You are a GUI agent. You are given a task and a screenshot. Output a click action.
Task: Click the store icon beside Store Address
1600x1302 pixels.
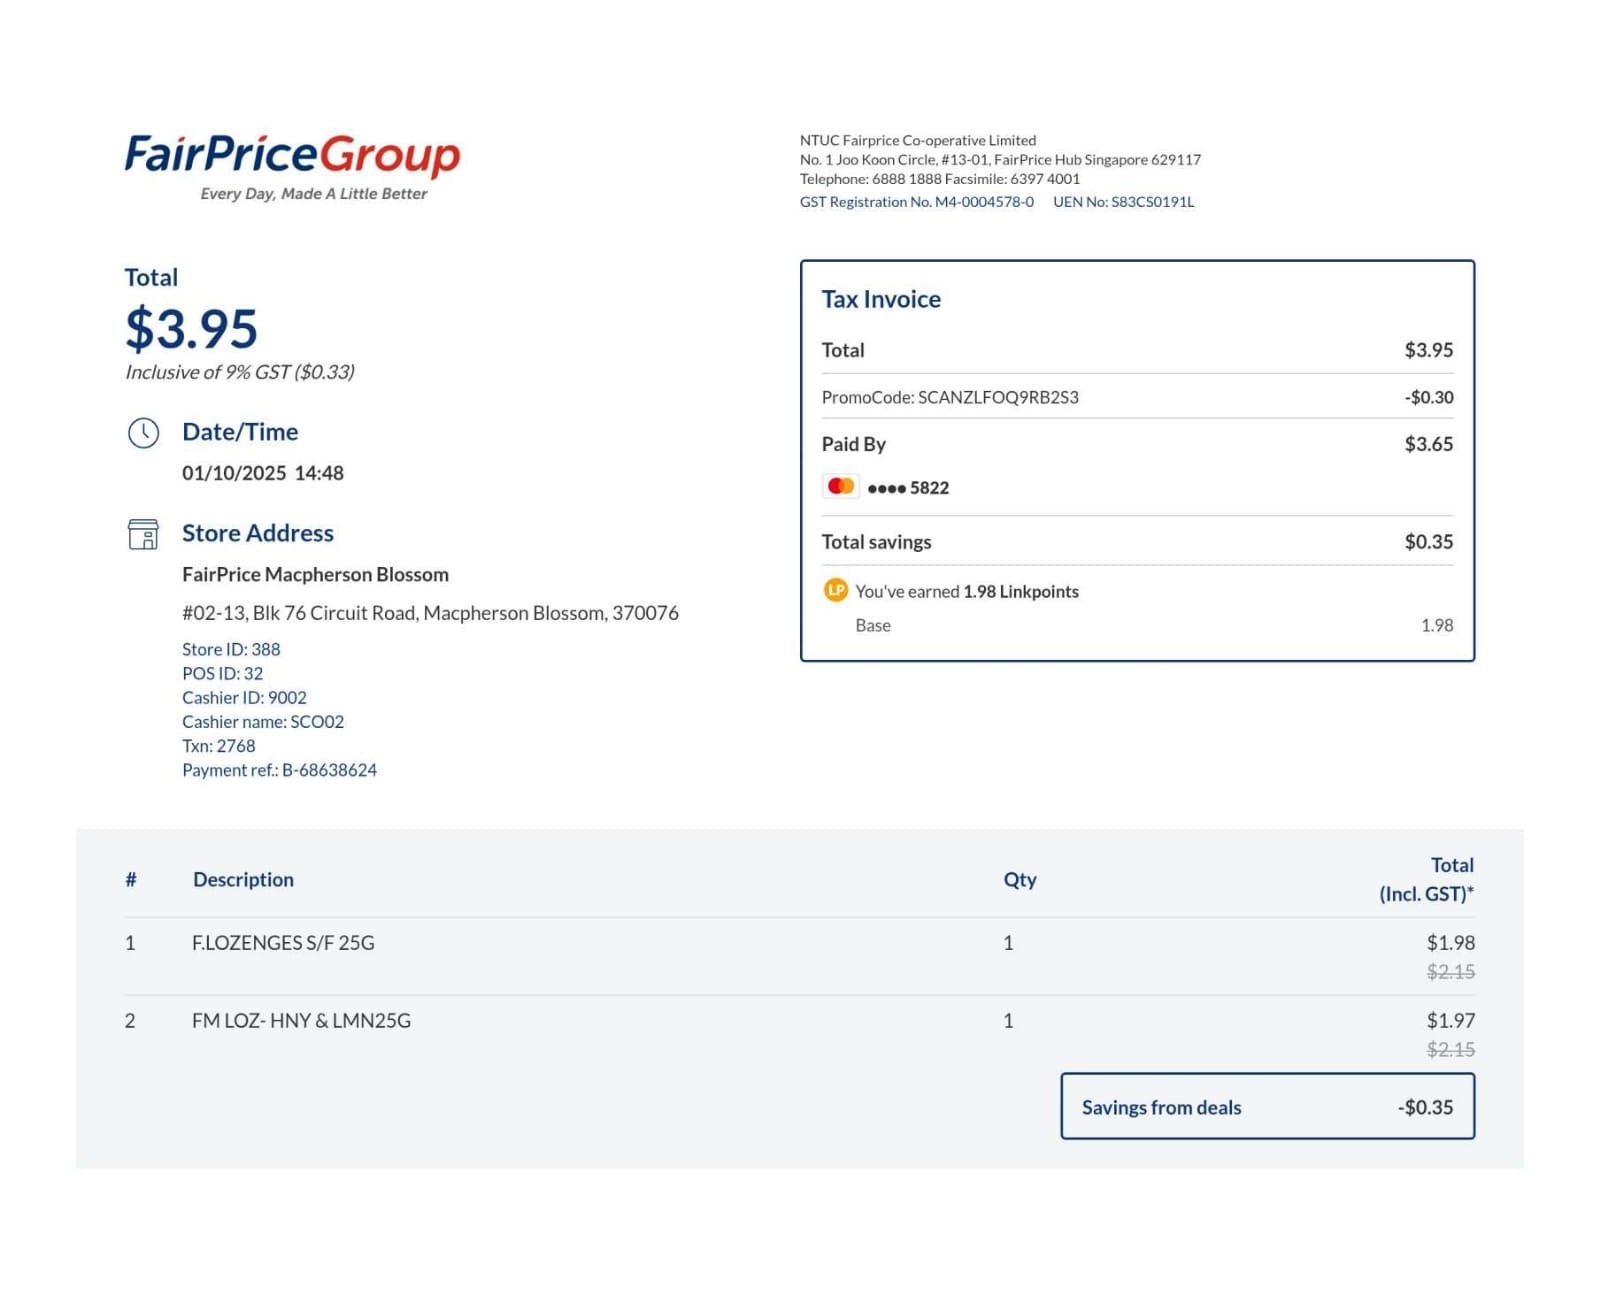pyautogui.click(x=143, y=534)
